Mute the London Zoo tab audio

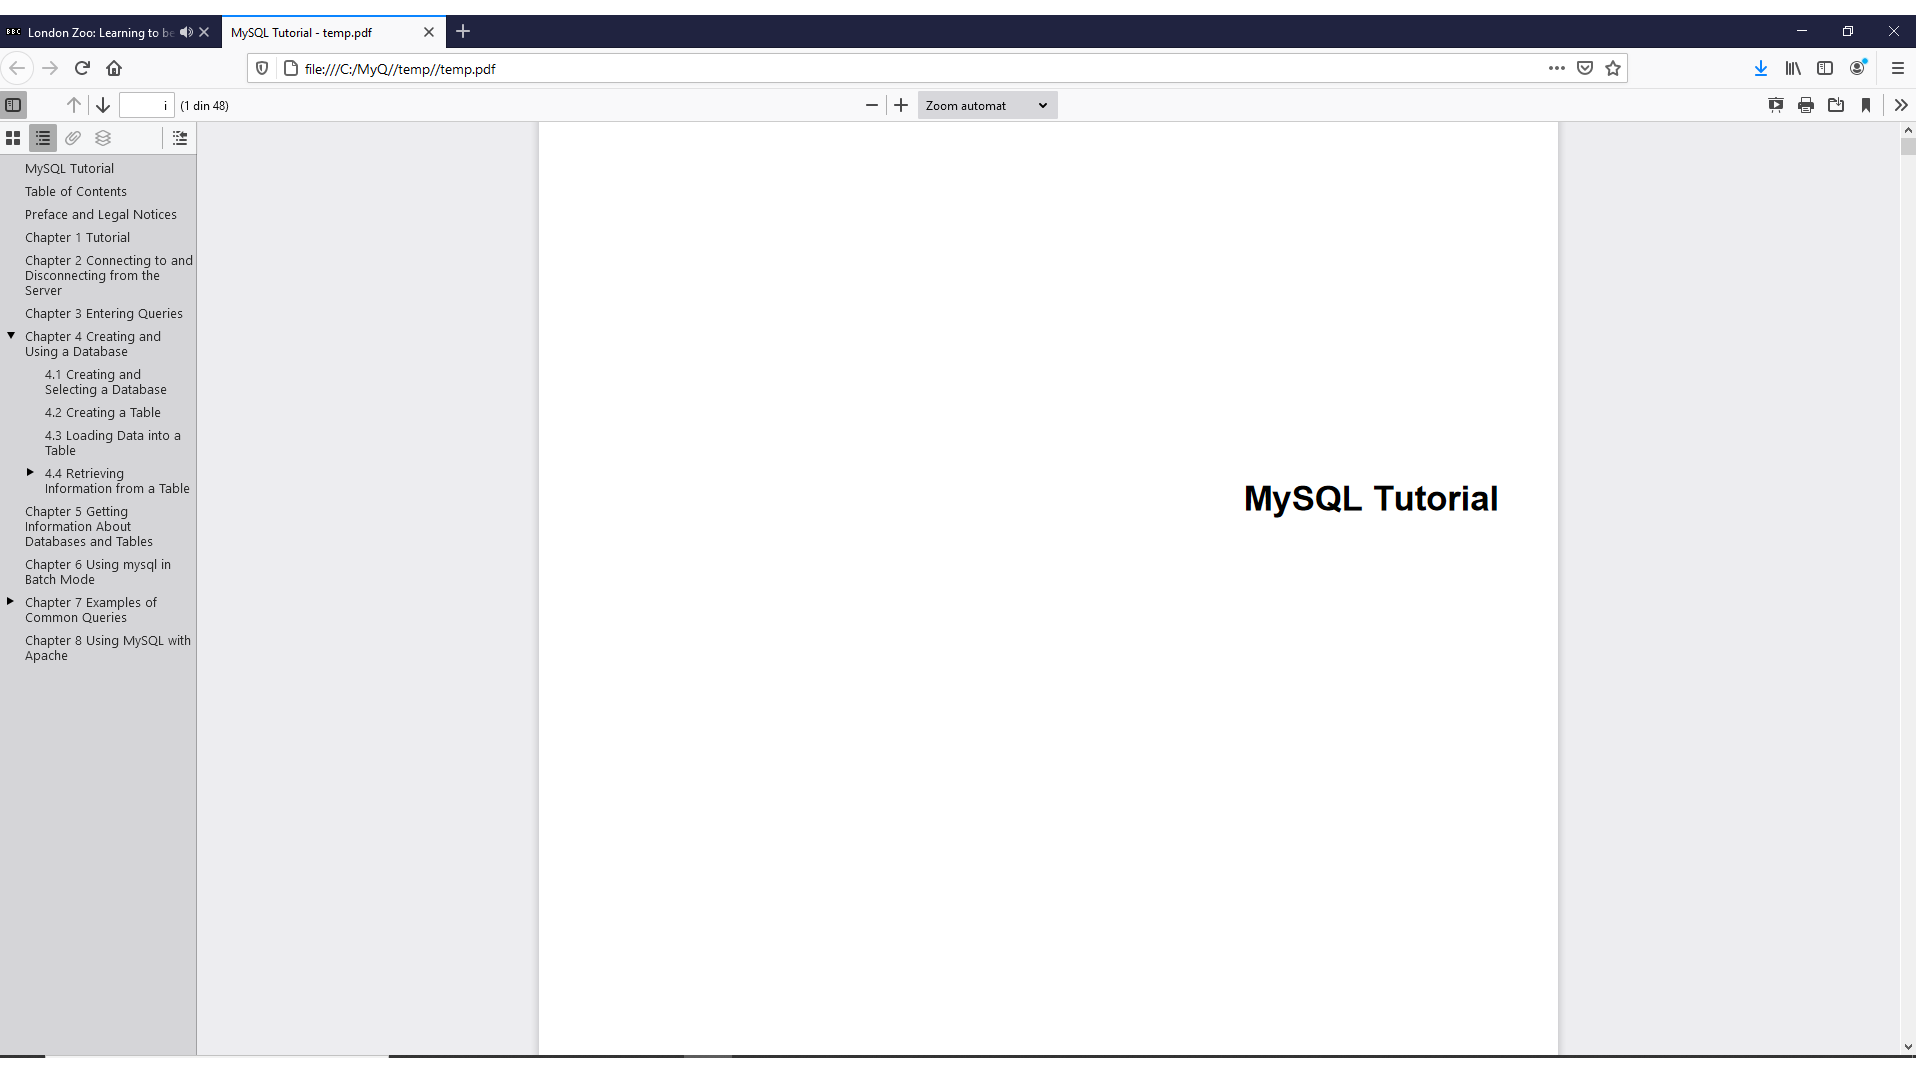pos(186,32)
